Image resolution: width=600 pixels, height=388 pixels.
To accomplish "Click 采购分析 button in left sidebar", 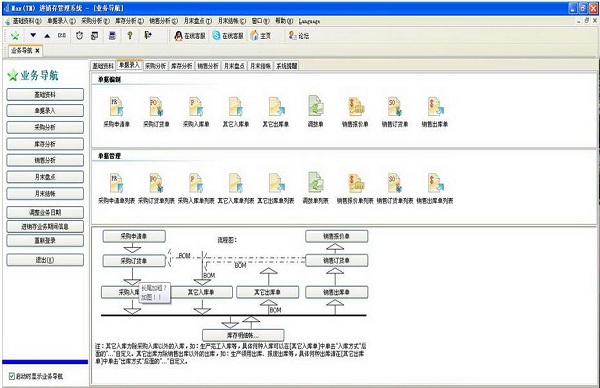I will click(45, 127).
